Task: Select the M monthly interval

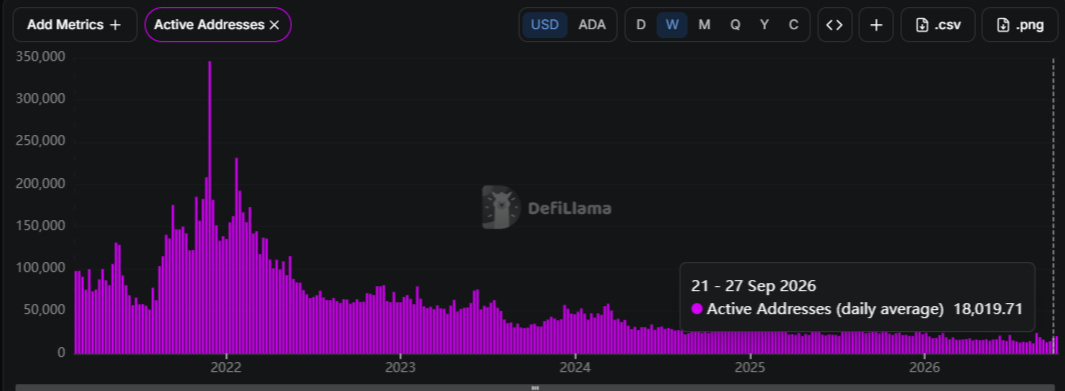Action: click(x=704, y=25)
